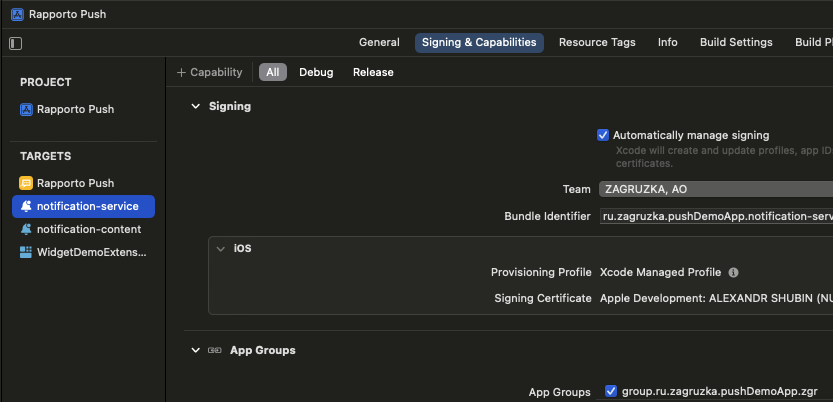Uncheck Automatically manage signing
Viewport: 833px width, 402px height.
602,135
